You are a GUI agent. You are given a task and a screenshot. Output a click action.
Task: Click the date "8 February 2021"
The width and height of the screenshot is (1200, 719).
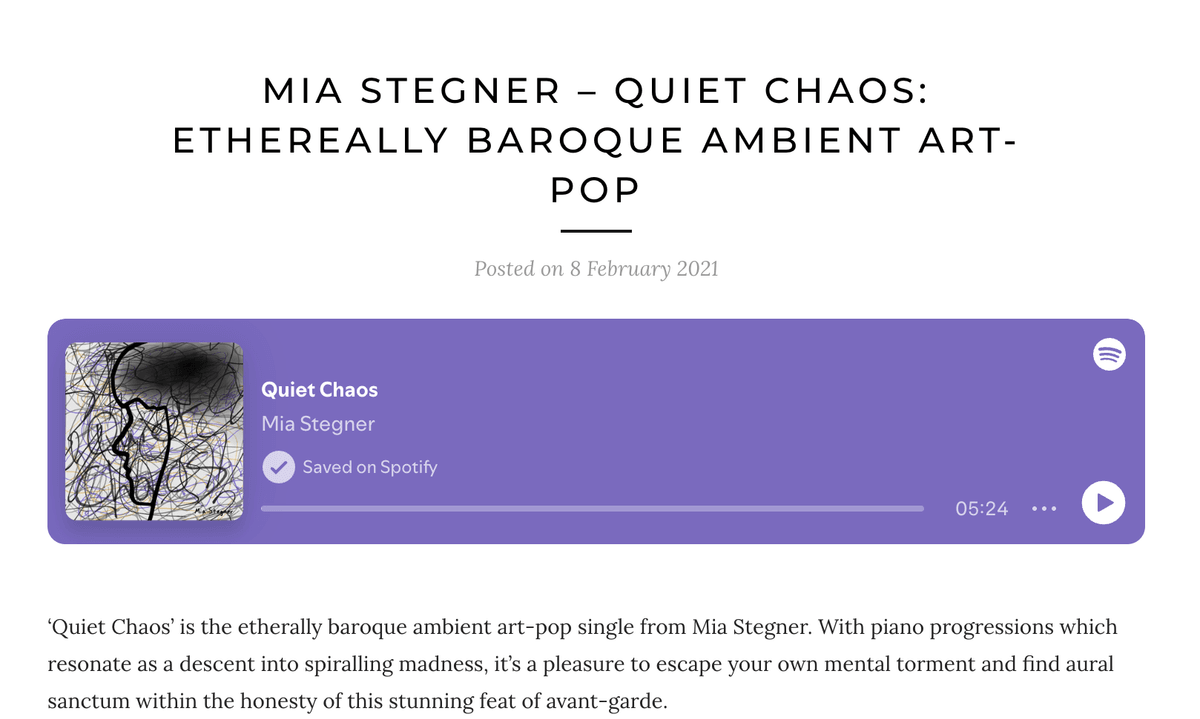(x=643, y=268)
